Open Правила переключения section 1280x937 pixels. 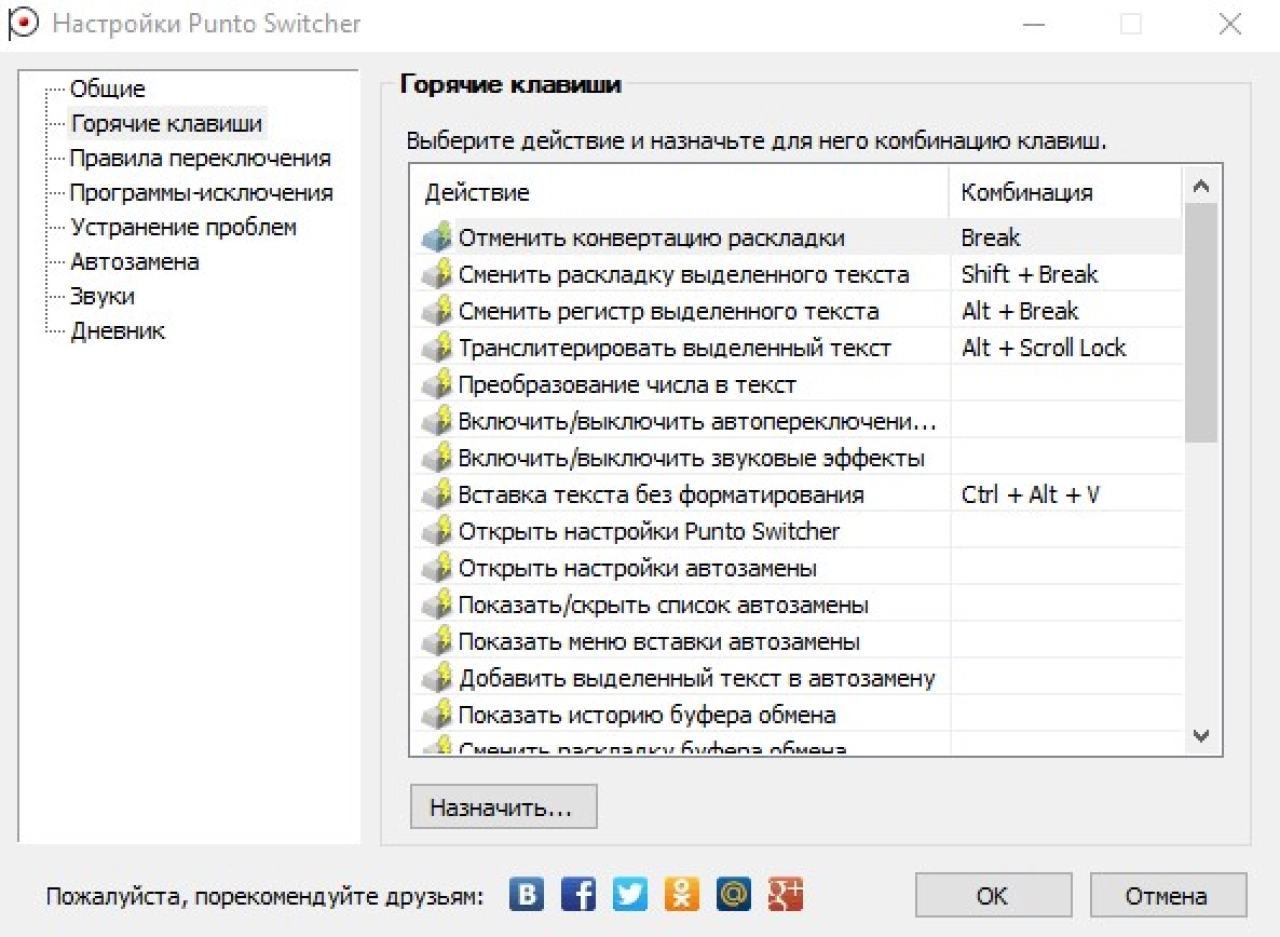tap(200, 158)
